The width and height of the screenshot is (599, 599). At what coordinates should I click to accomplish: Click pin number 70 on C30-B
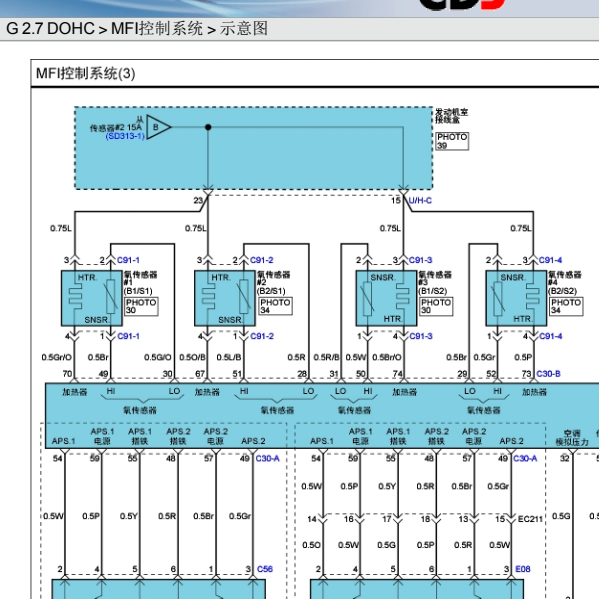coord(67,374)
